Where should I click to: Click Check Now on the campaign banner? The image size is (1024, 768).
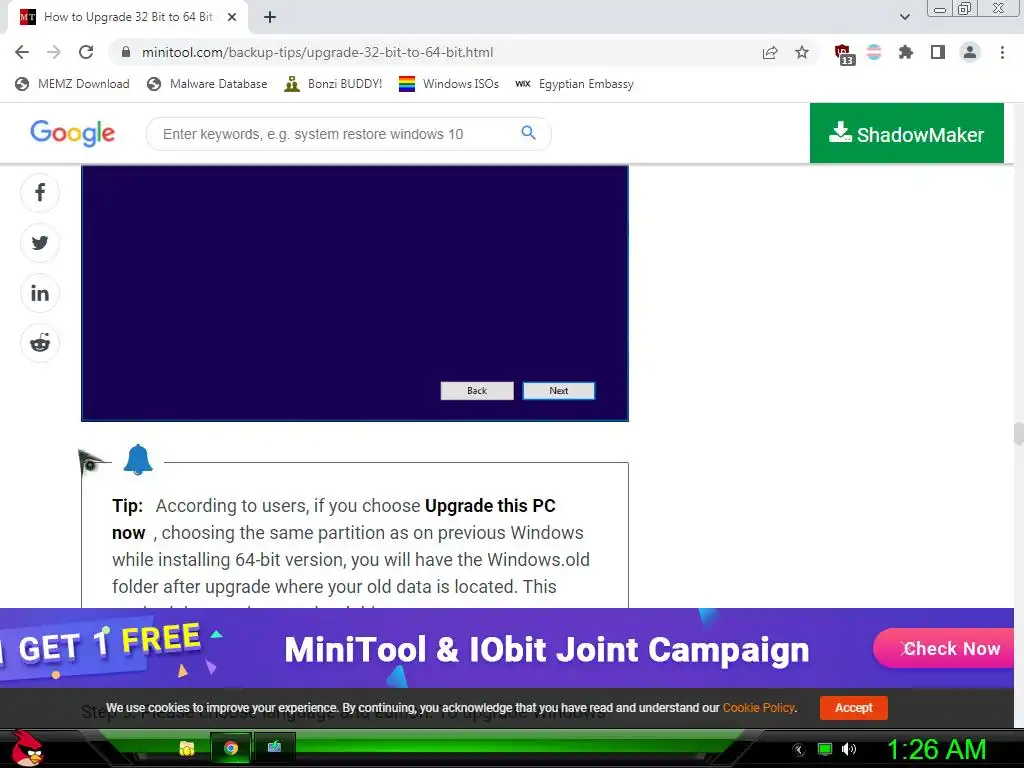(944, 648)
